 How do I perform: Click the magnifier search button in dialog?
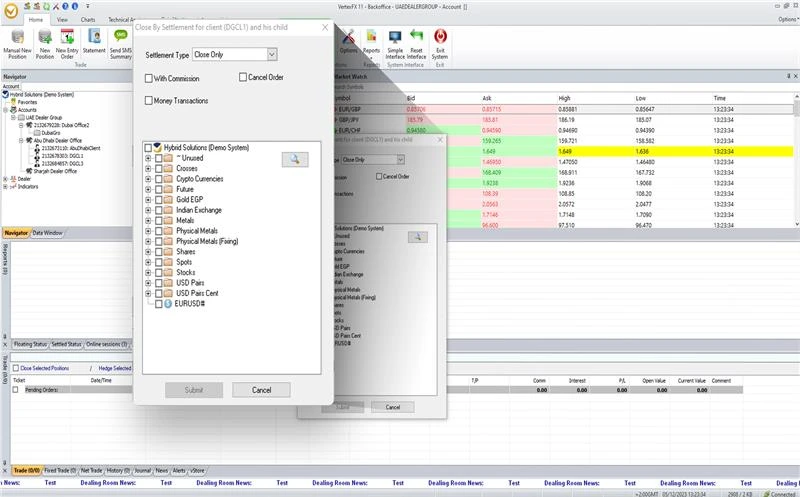point(295,159)
